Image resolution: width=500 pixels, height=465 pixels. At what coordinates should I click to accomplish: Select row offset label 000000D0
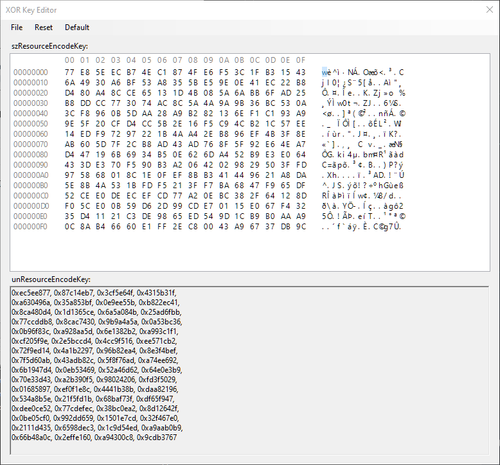pyautogui.click(x=31, y=206)
